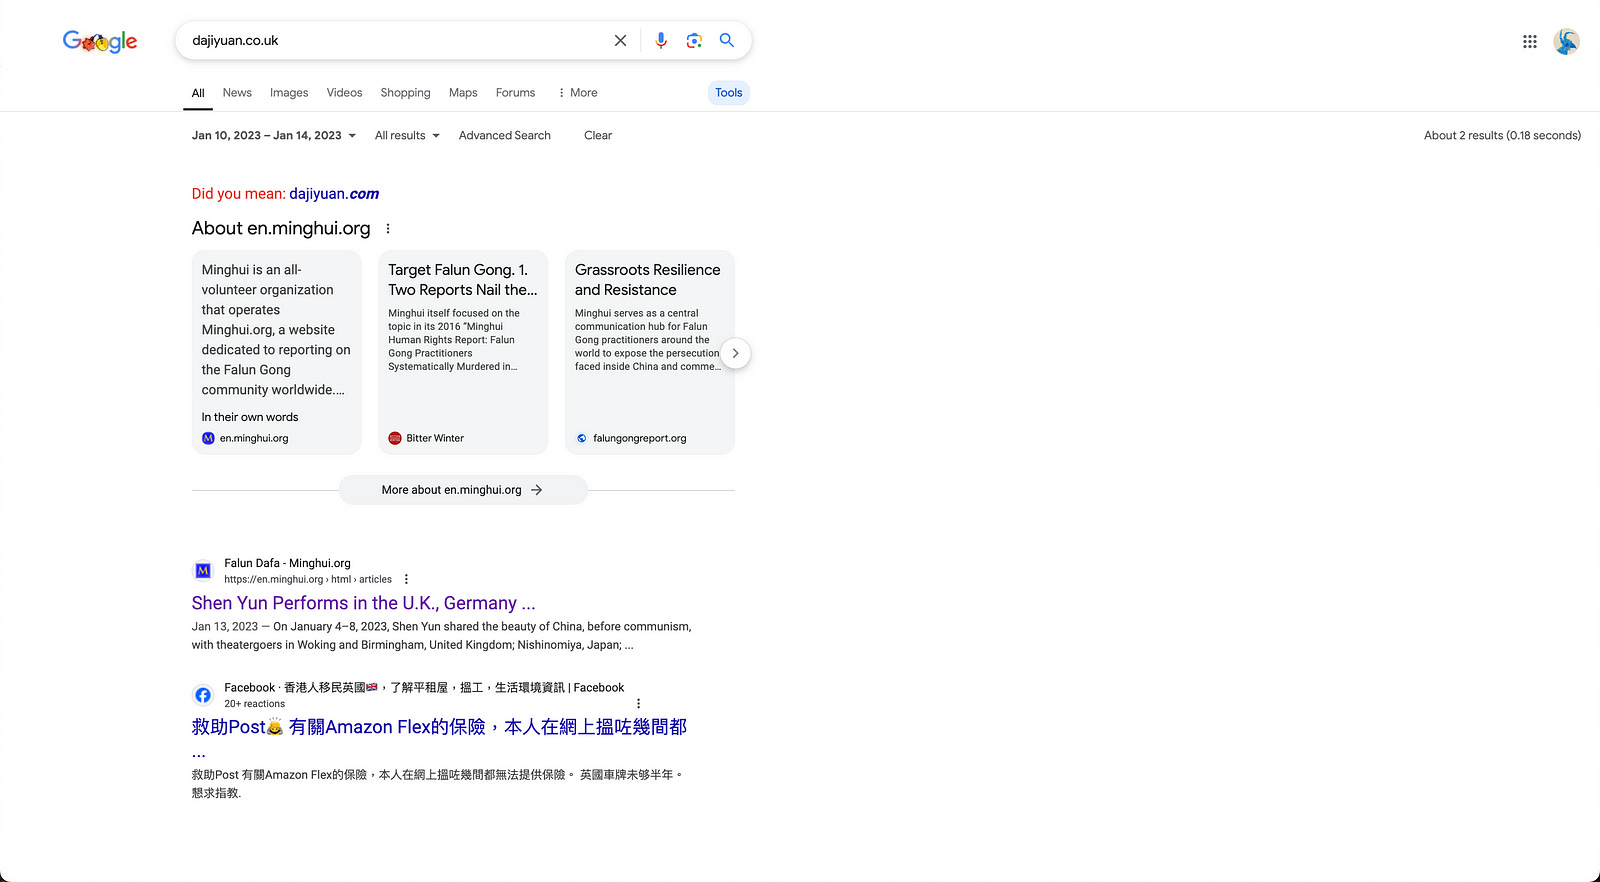Open Grassroots Resilience and Resistance card
This screenshot has height=882, width=1600.
coord(649,352)
